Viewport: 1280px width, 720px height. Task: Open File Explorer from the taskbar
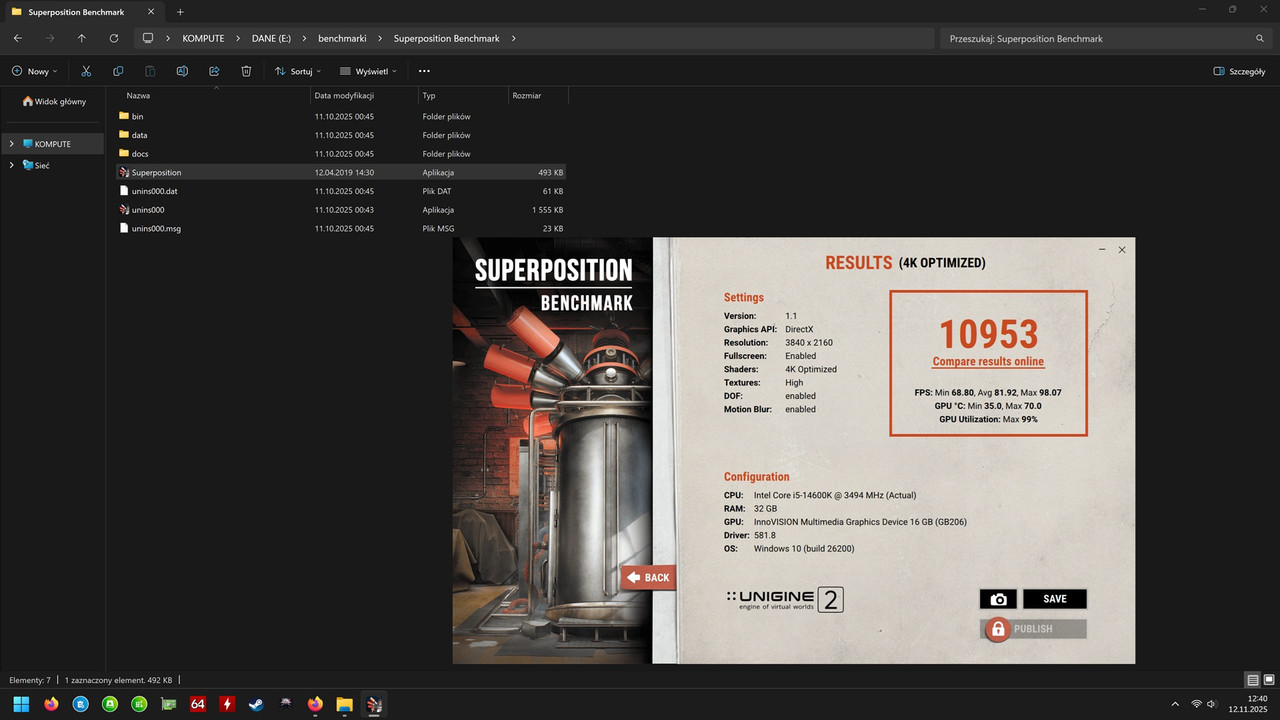coord(344,703)
